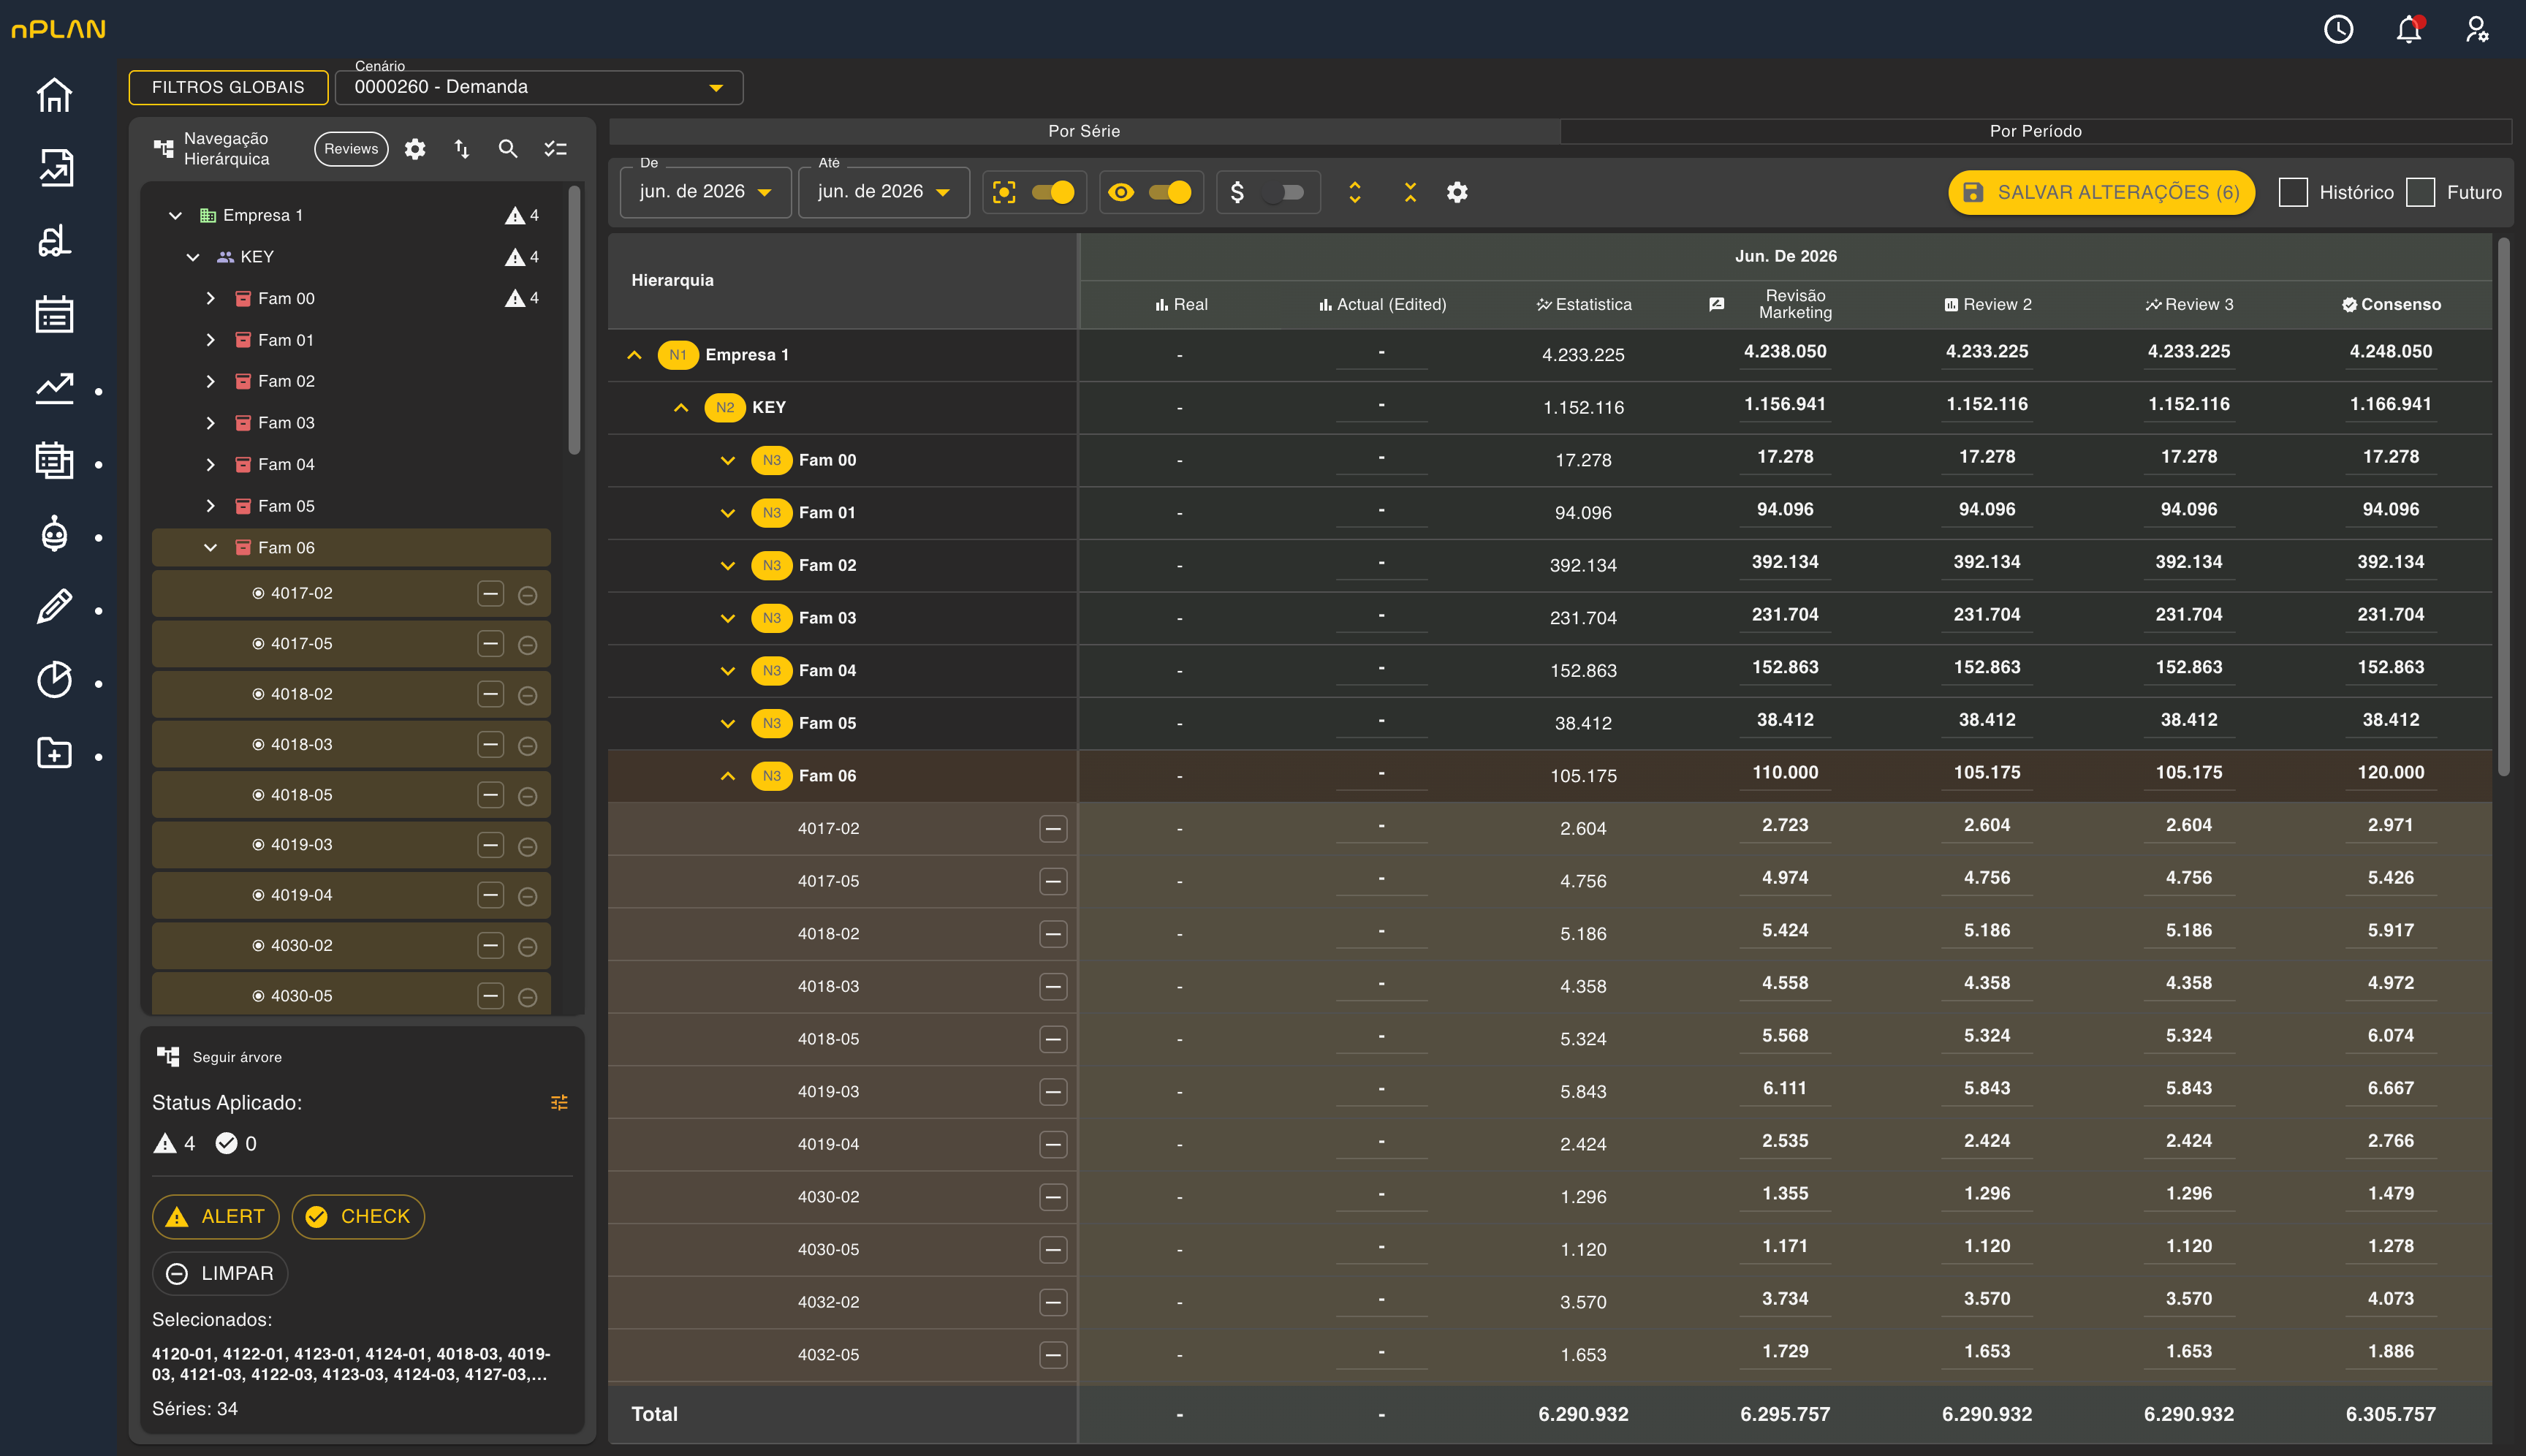This screenshot has height=1456, width=2526.
Task: Open the home icon in sidebar
Action: point(54,95)
